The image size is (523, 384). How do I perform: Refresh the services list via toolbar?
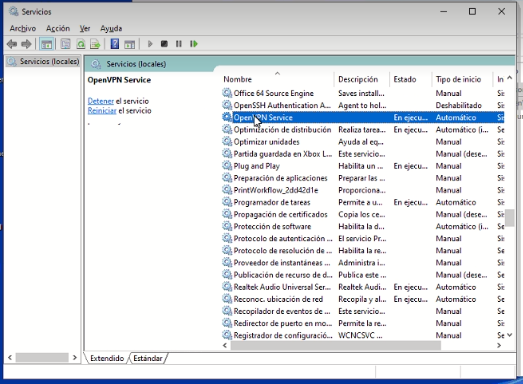tap(81, 44)
